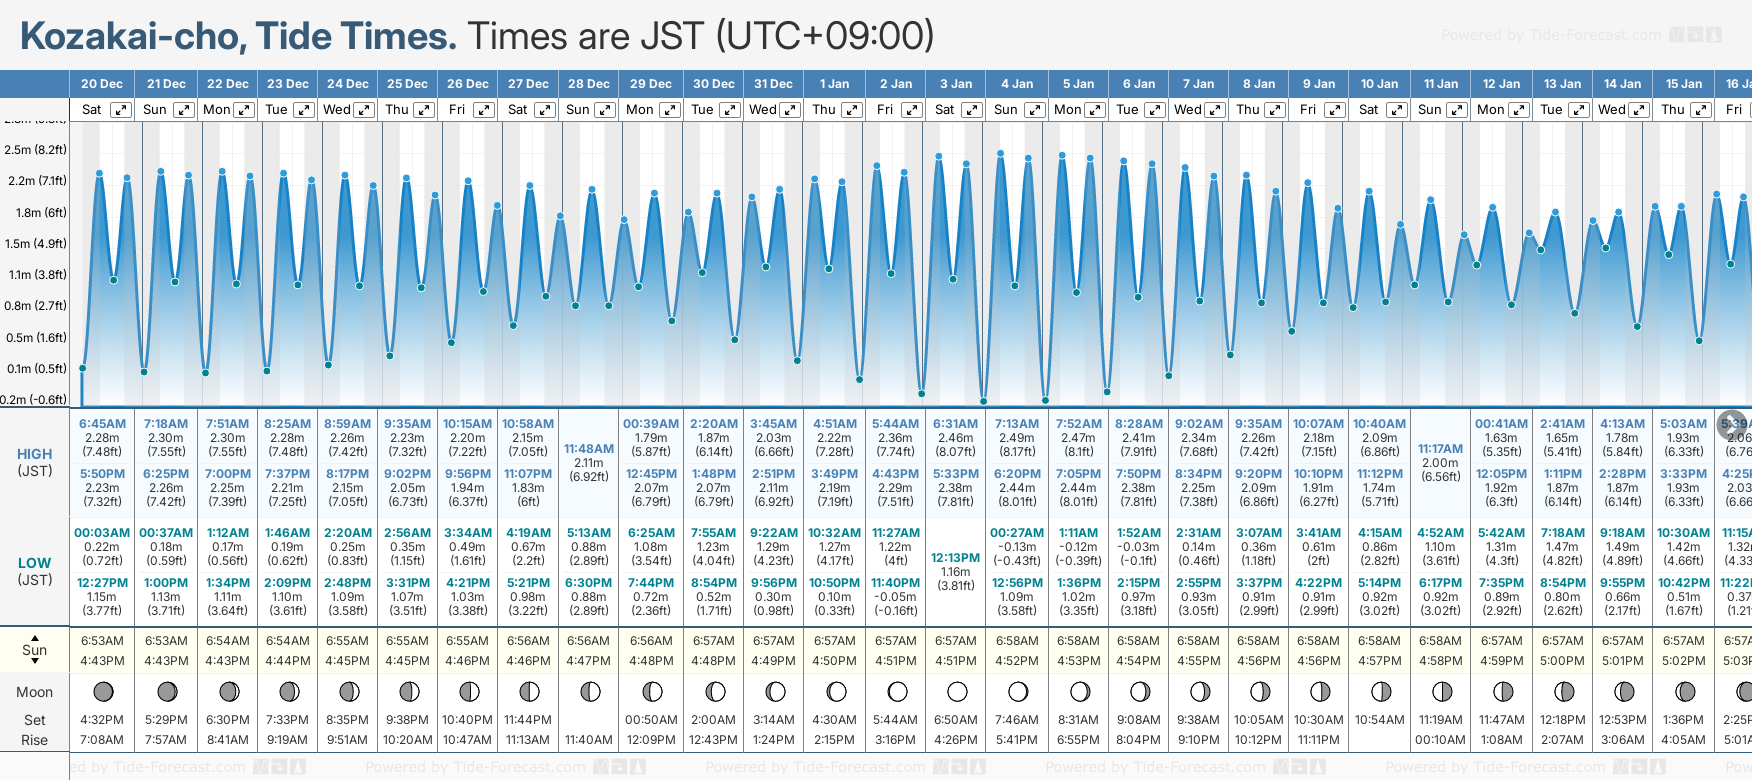Image resolution: width=1752 pixels, height=780 pixels.
Task: Click expand arrows beside Thu 1 Jan
Action: click(x=851, y=110)
